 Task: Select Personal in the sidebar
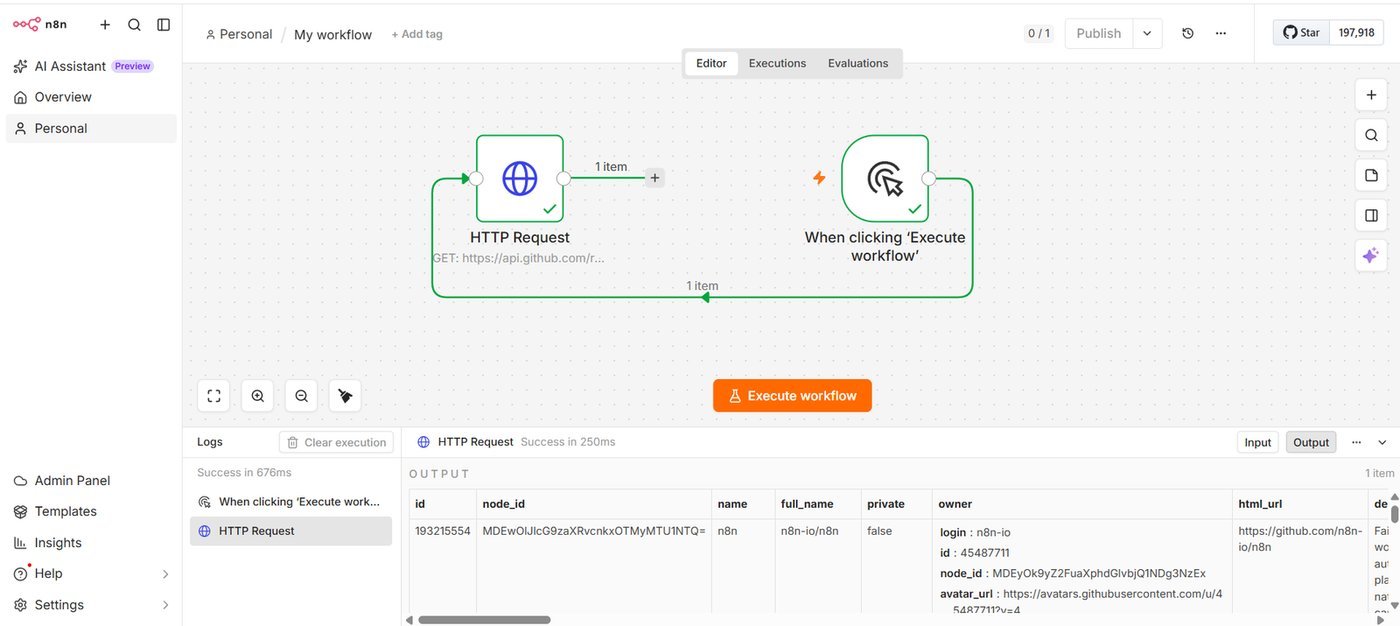tap(91, 128)
